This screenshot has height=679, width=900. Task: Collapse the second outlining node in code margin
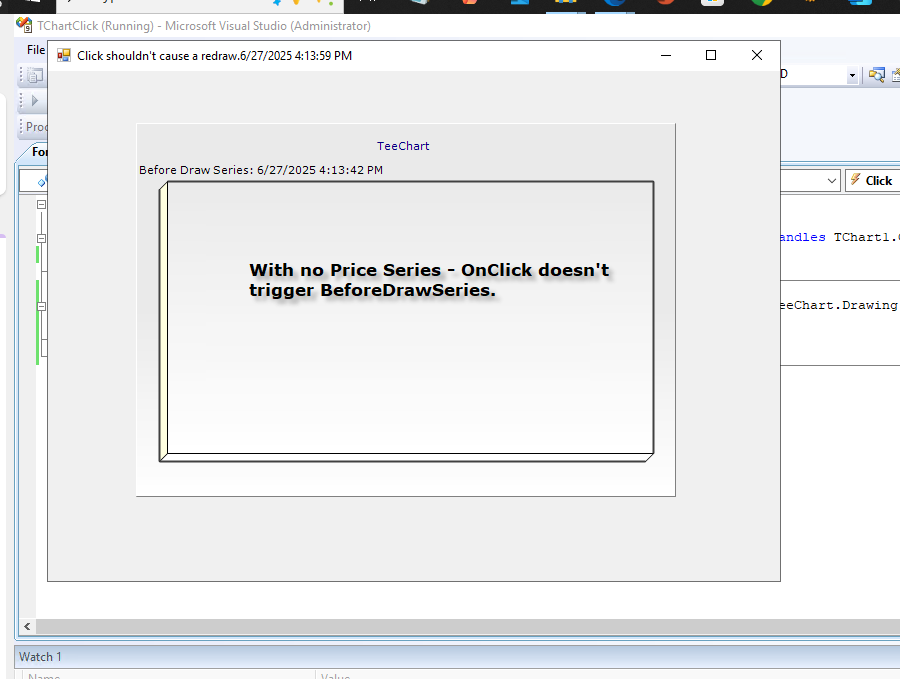[41, 238]
